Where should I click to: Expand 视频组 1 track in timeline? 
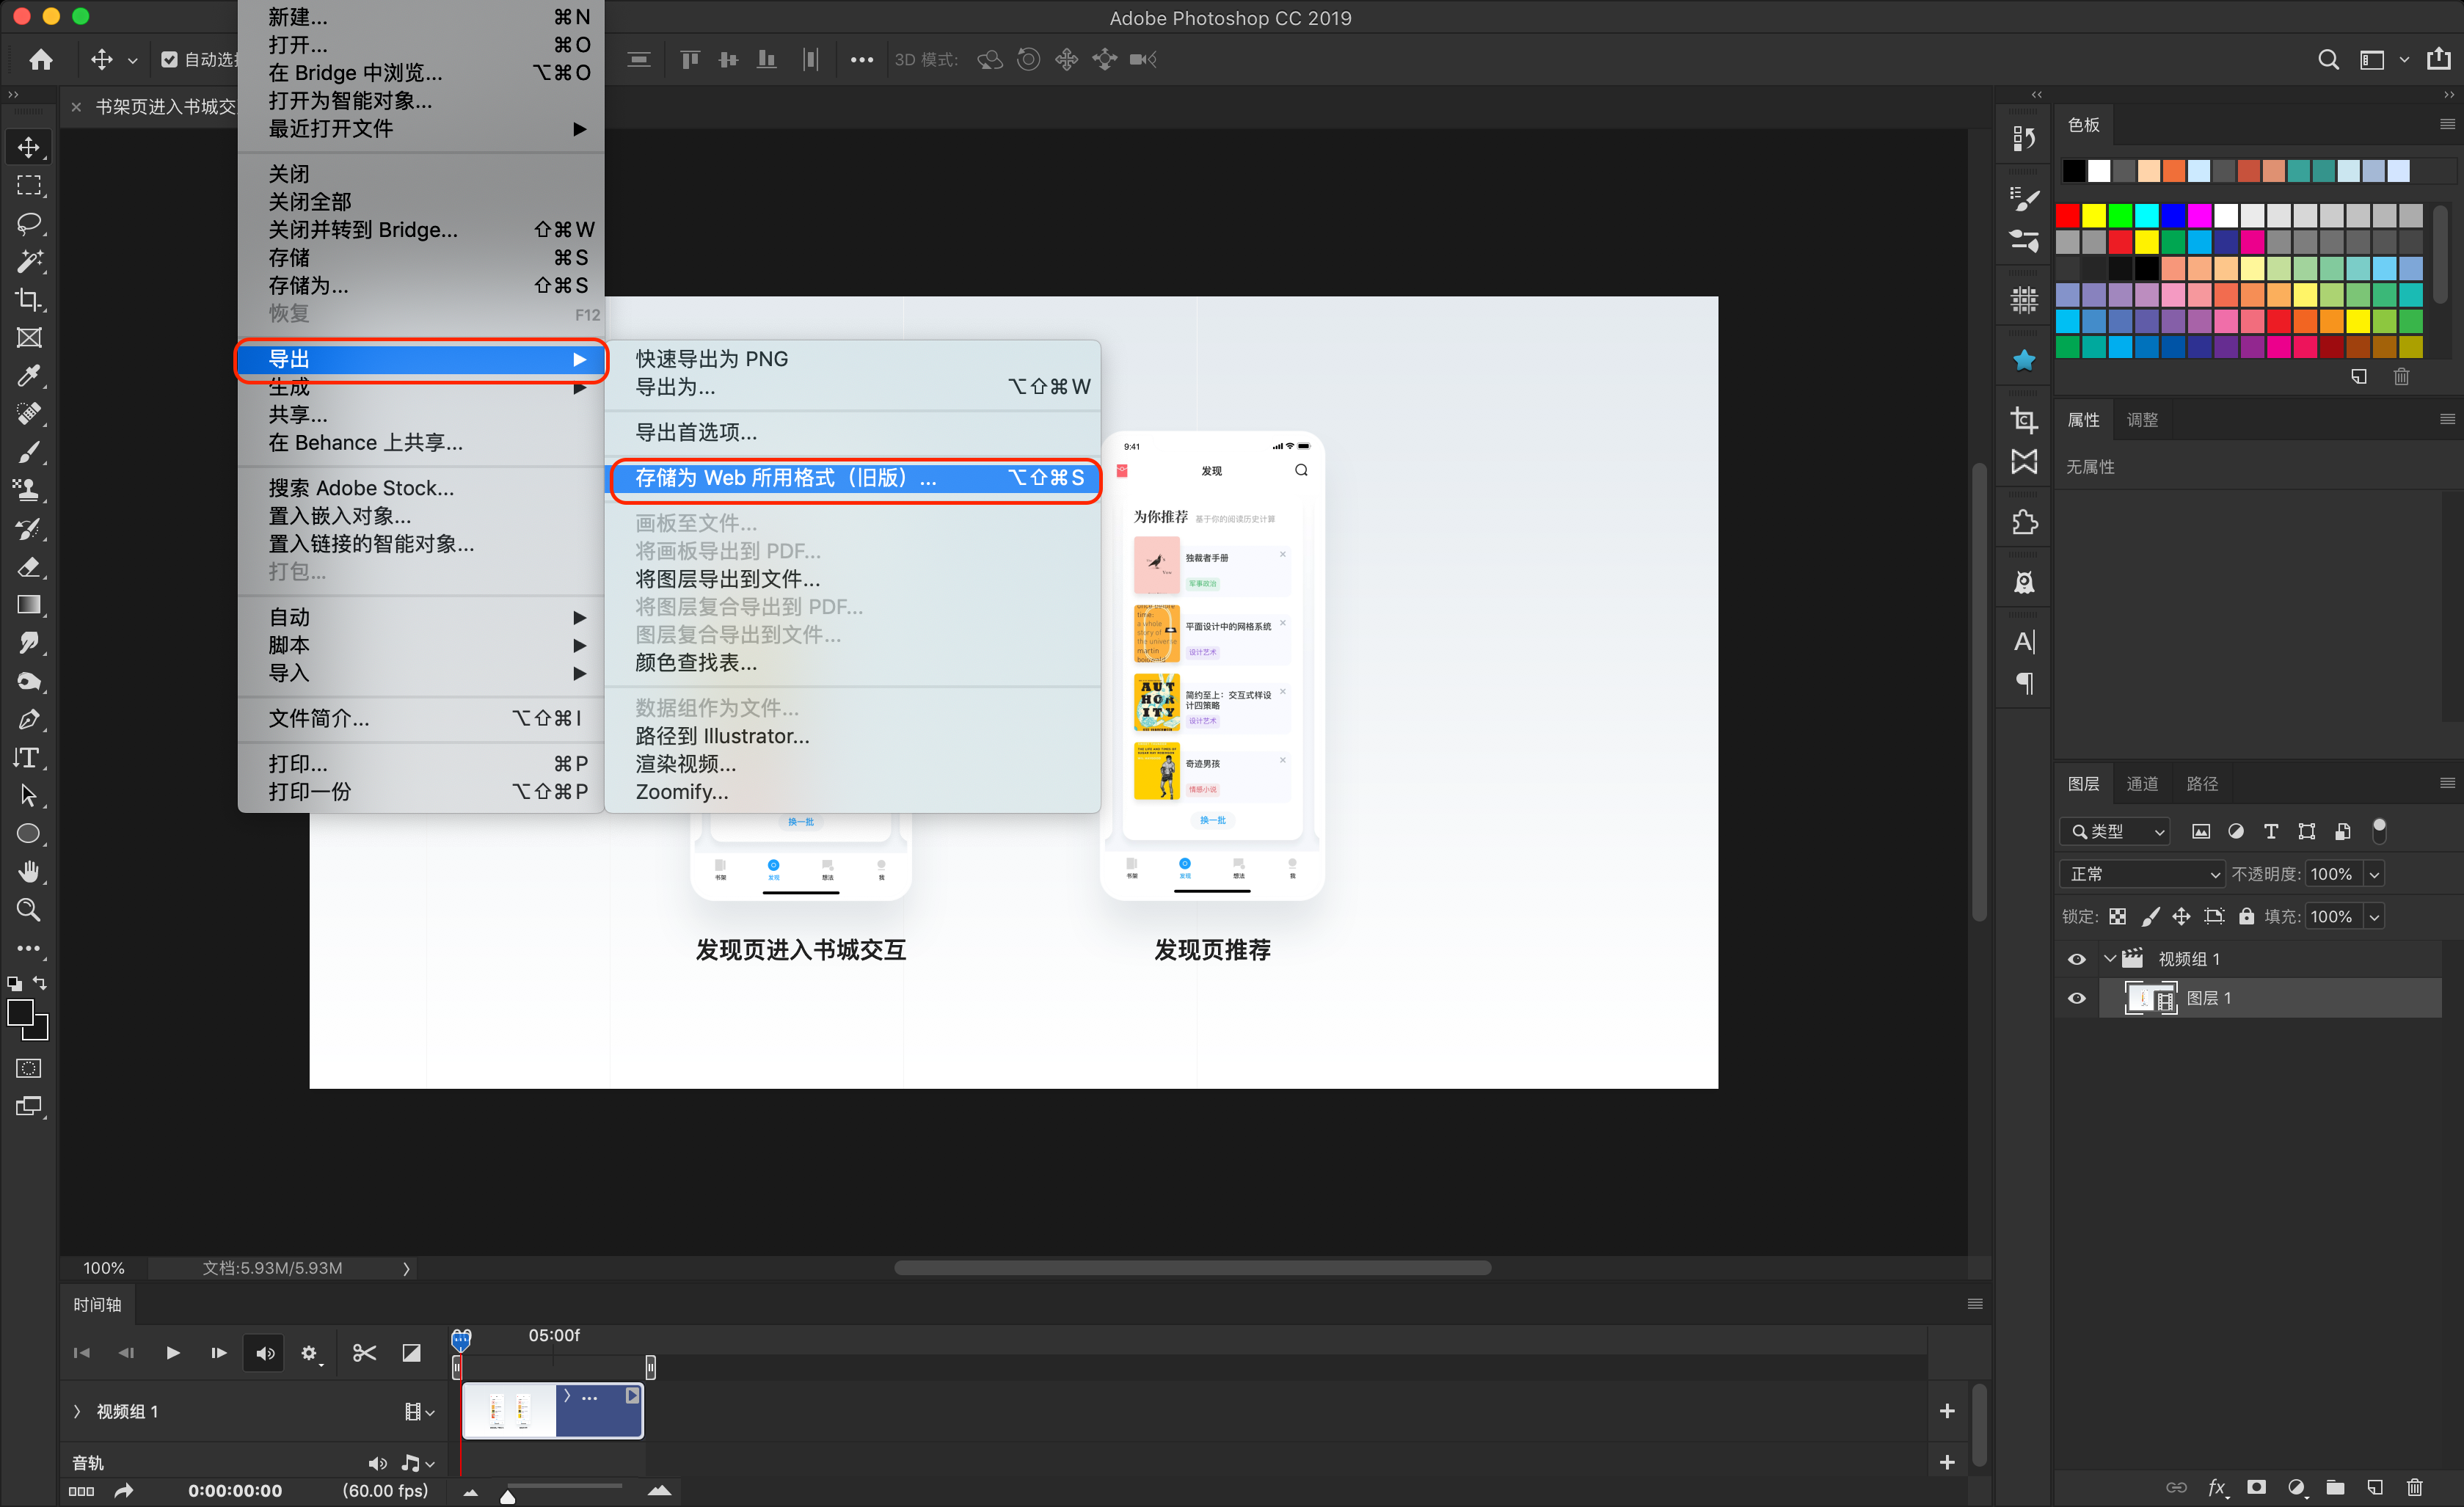click(x=77, y=1411)
